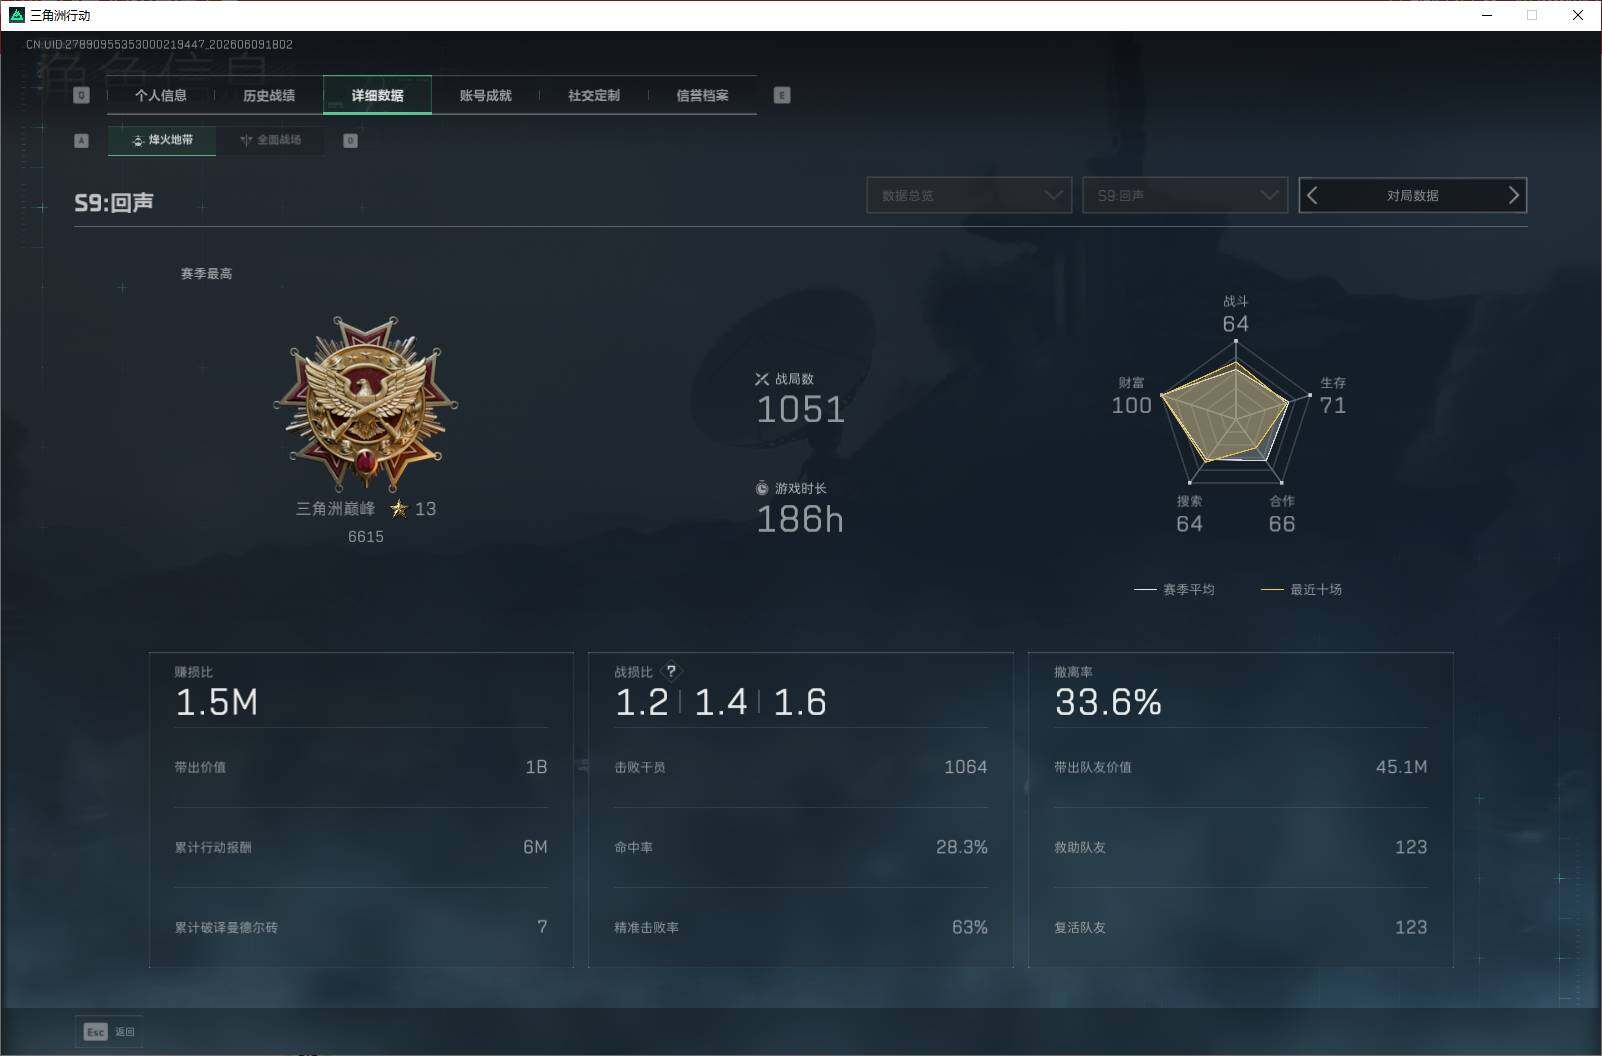Click the right arrow beside 对局数据

point(1513,195)
